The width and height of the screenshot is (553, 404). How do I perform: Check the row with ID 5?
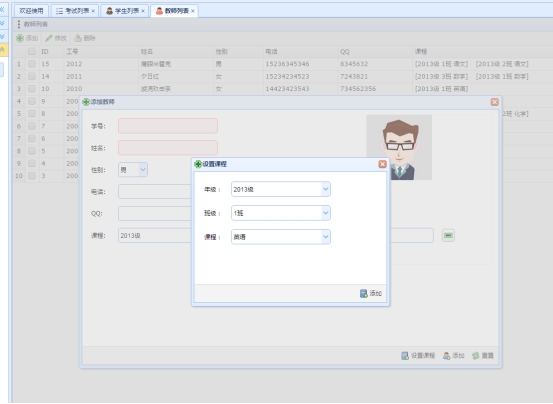coord(32,151)
